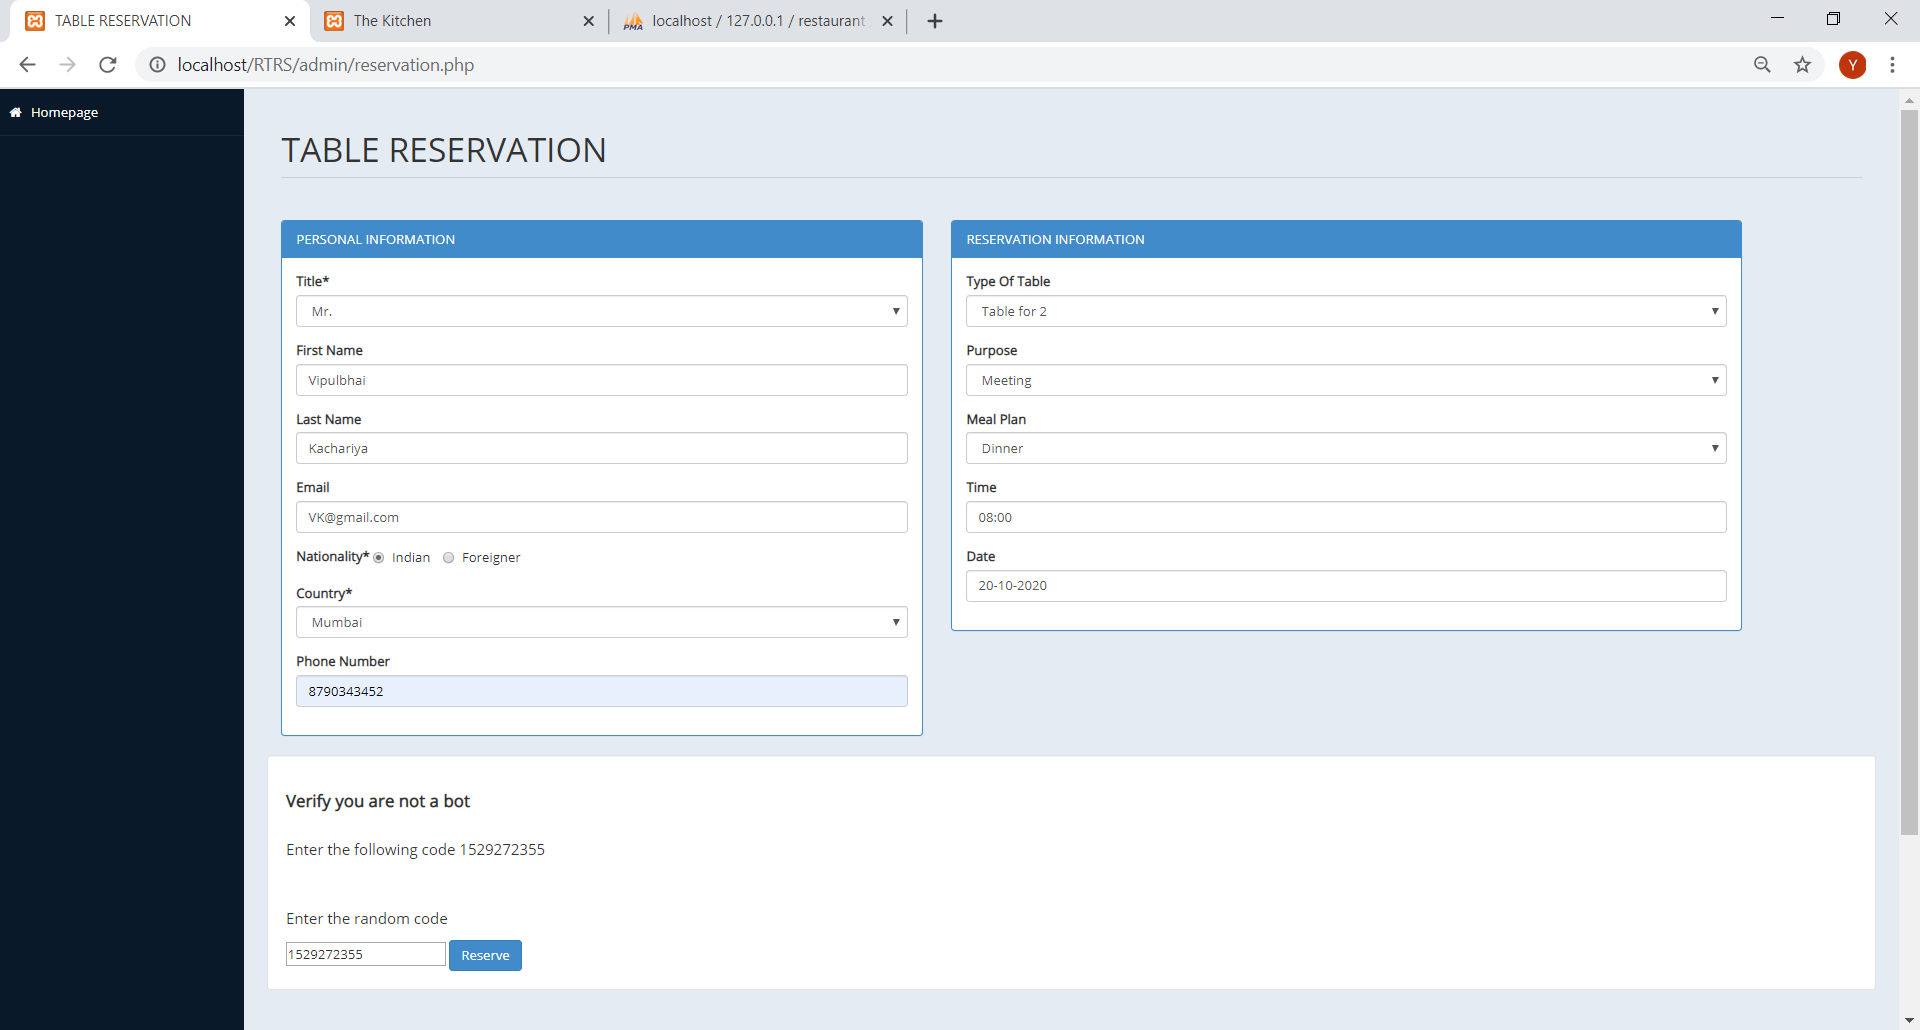Click the Homepage sidebar link
Viewport: 1920px width, 1030px height.
coord(64,111)
